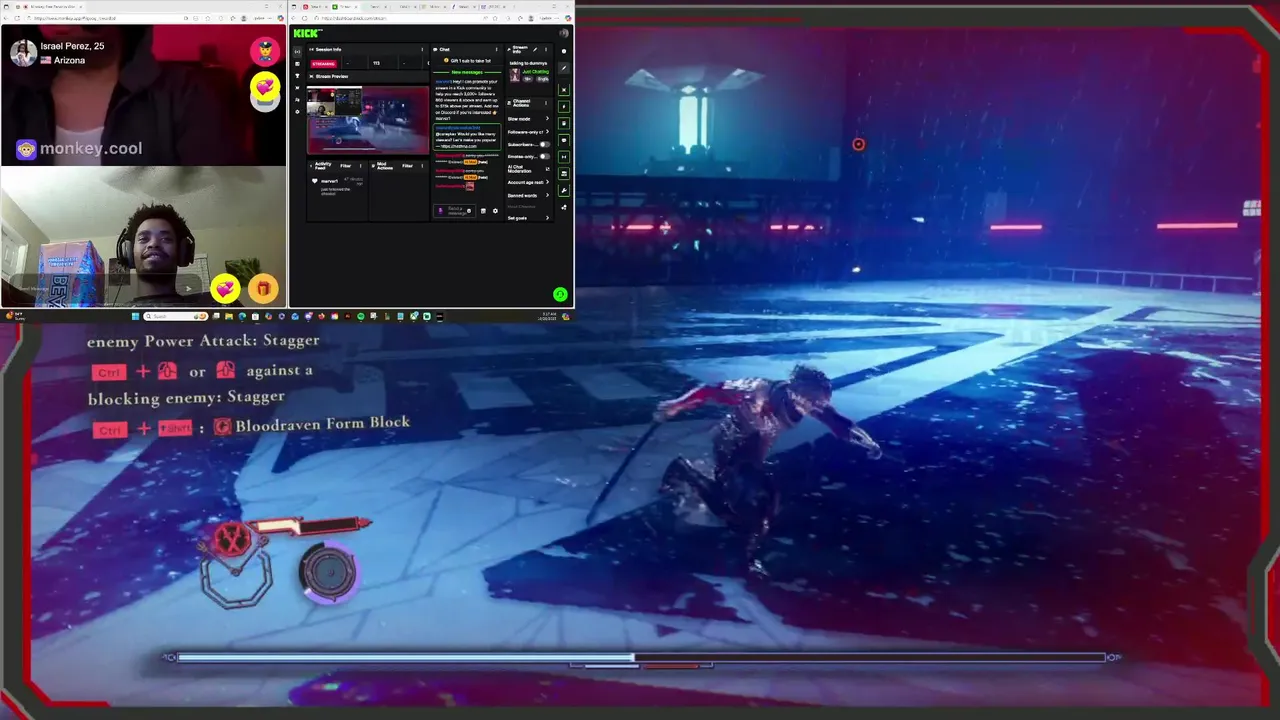Viewport: 1280px width, 720px height.
Task: Open the trophy icon in Kick's left sidebar
Action: [x=297, y=76]
